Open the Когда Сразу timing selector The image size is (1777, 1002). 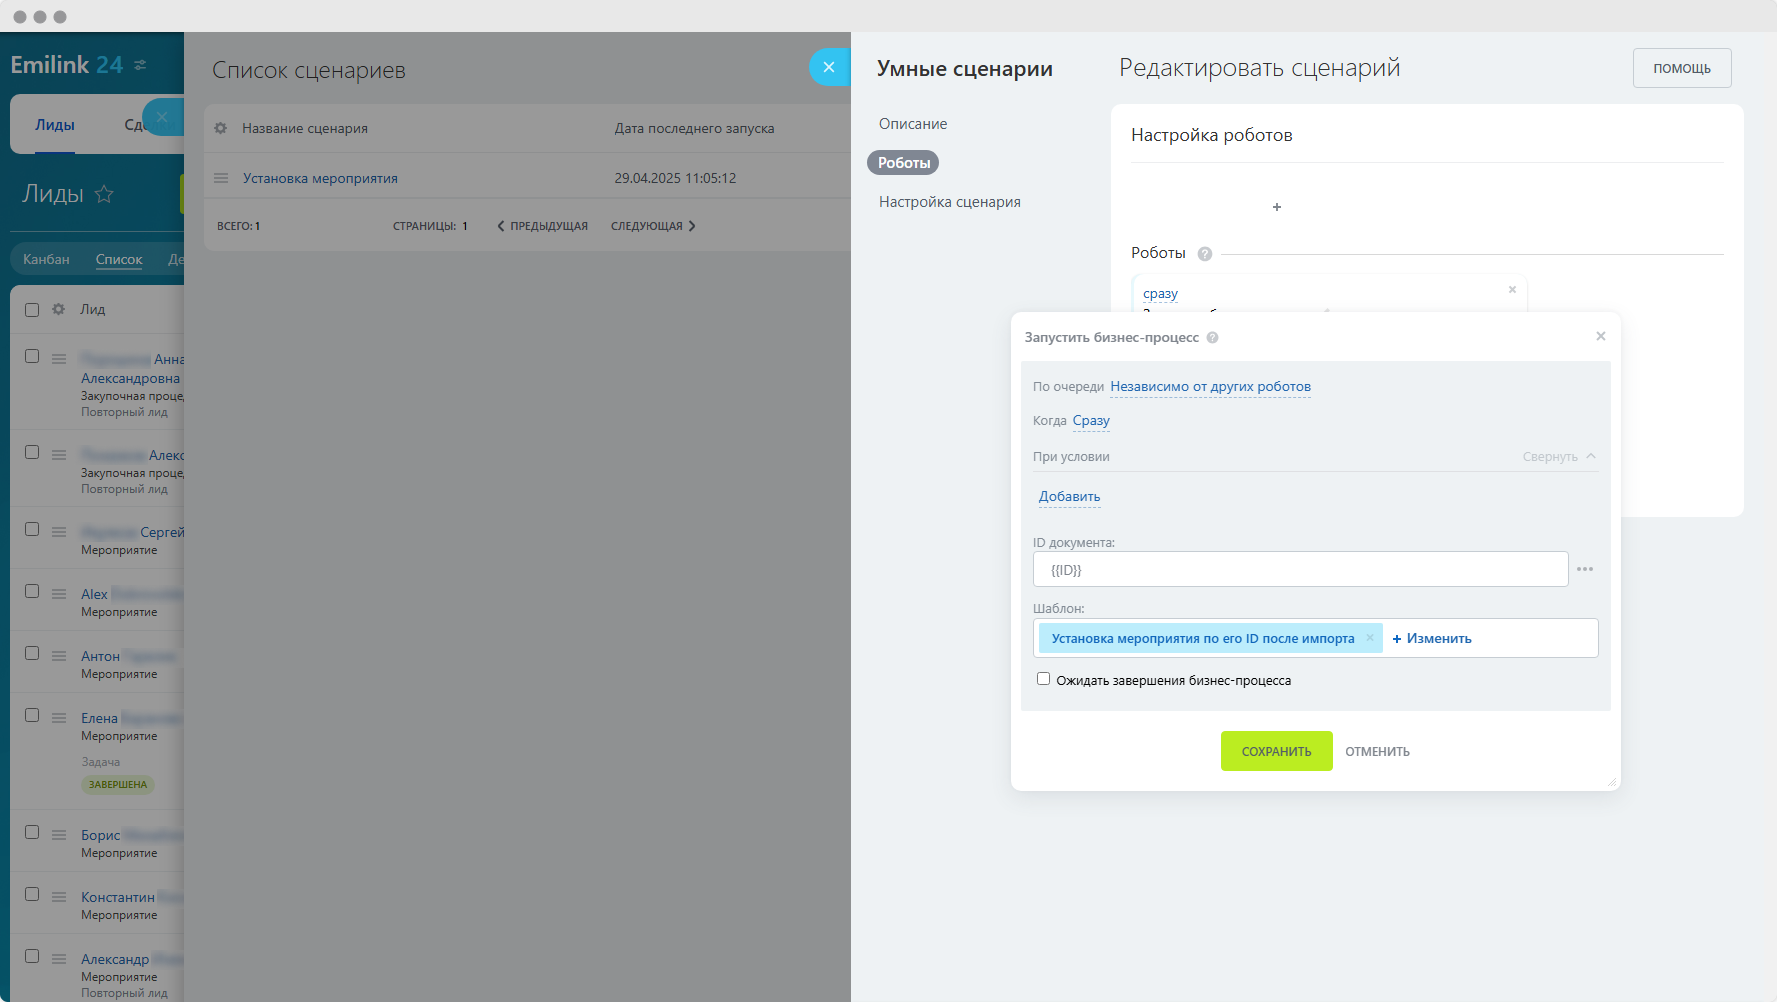pyautogui.click(x=1091, y=421)
